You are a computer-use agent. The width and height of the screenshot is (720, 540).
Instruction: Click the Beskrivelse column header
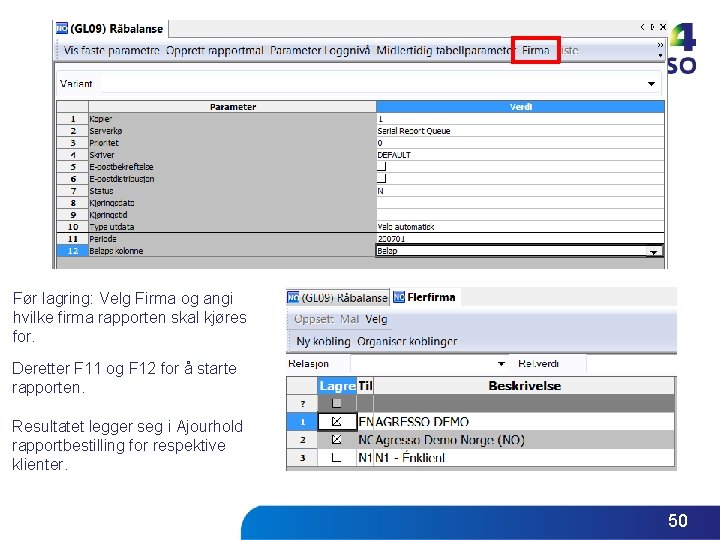point(524,386)
